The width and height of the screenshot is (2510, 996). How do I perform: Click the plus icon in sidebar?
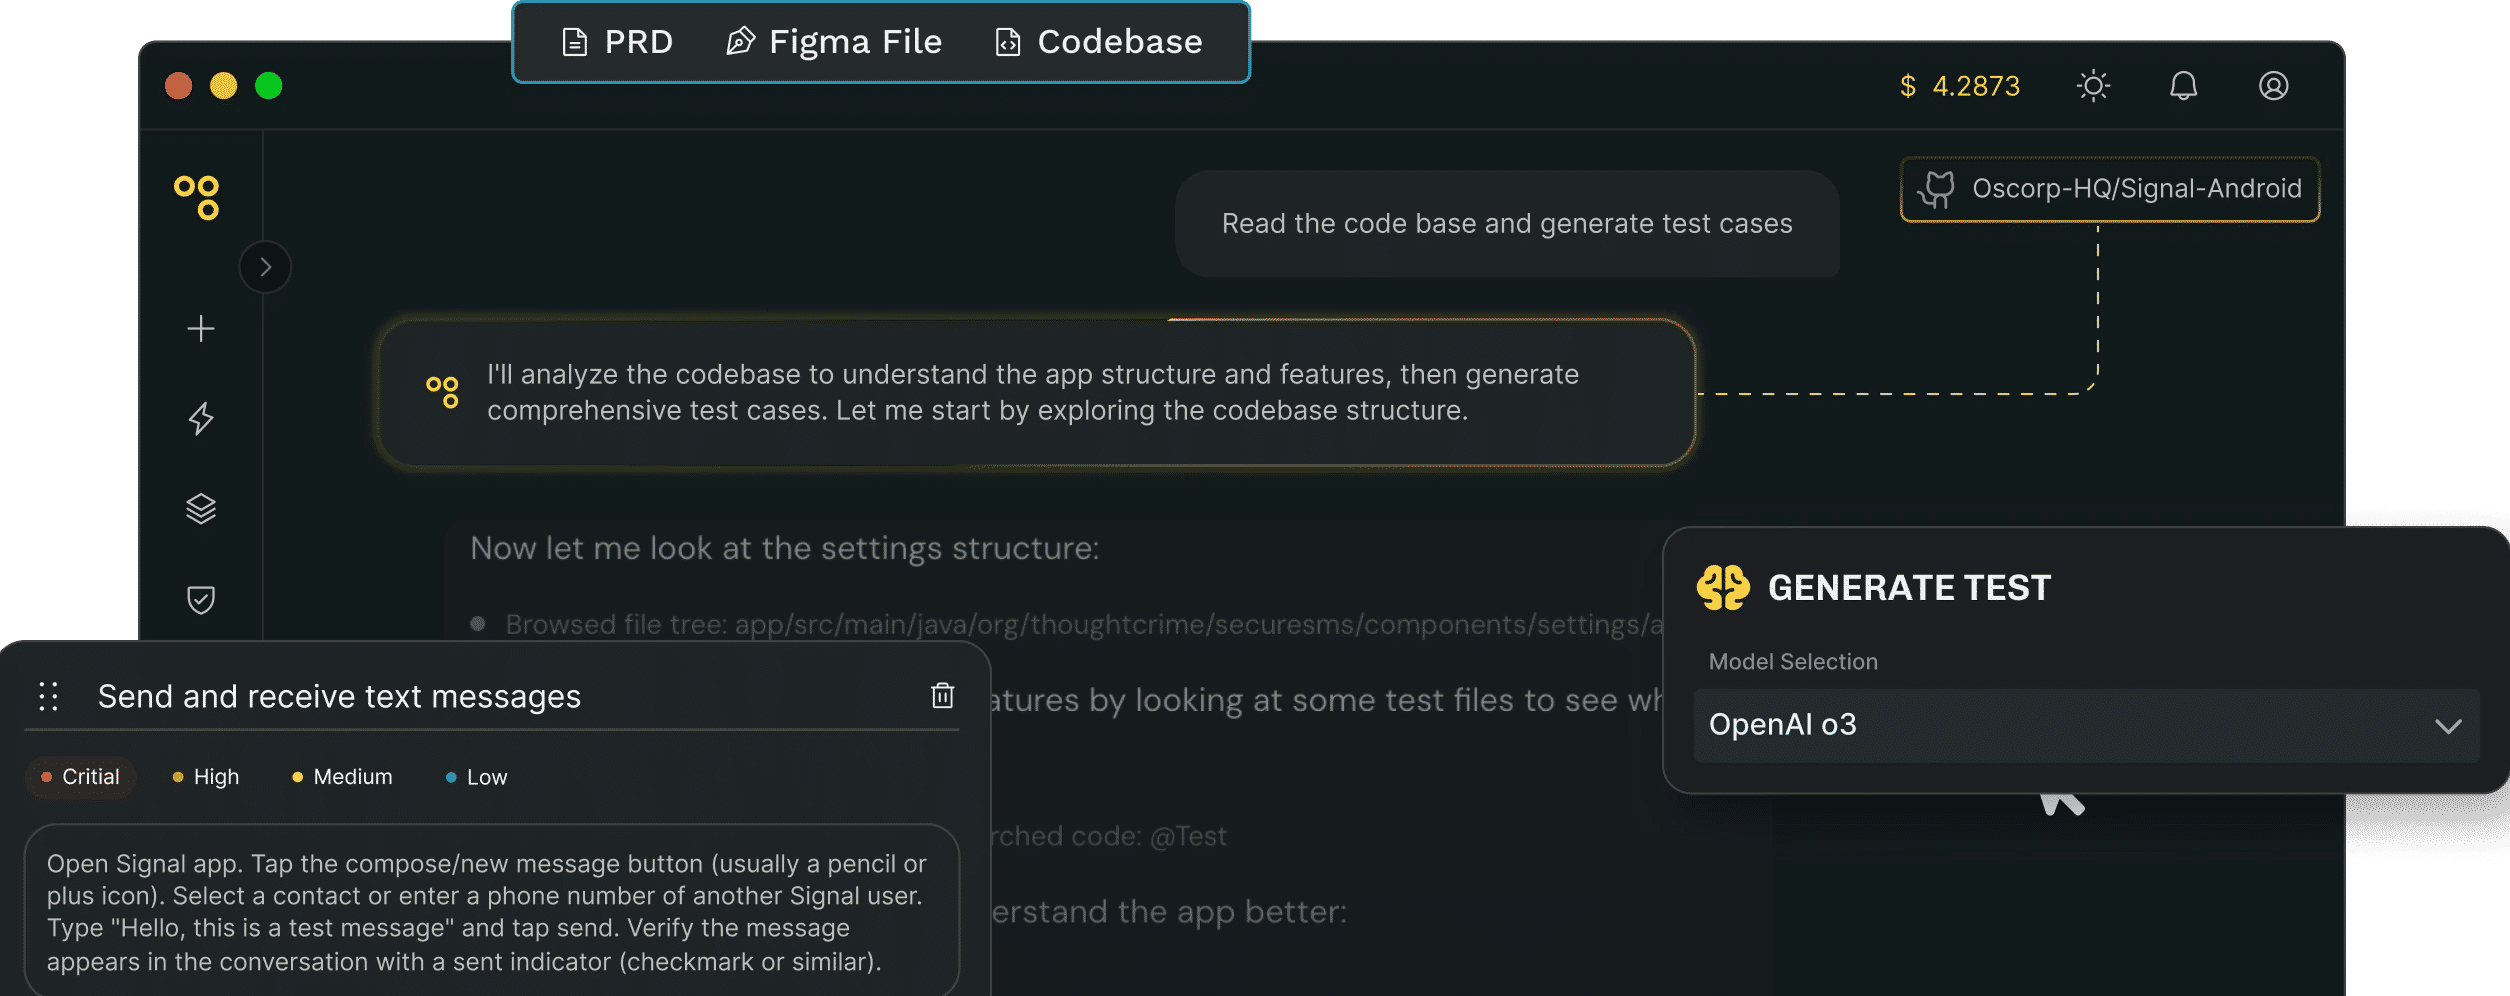tap(199, 328)
